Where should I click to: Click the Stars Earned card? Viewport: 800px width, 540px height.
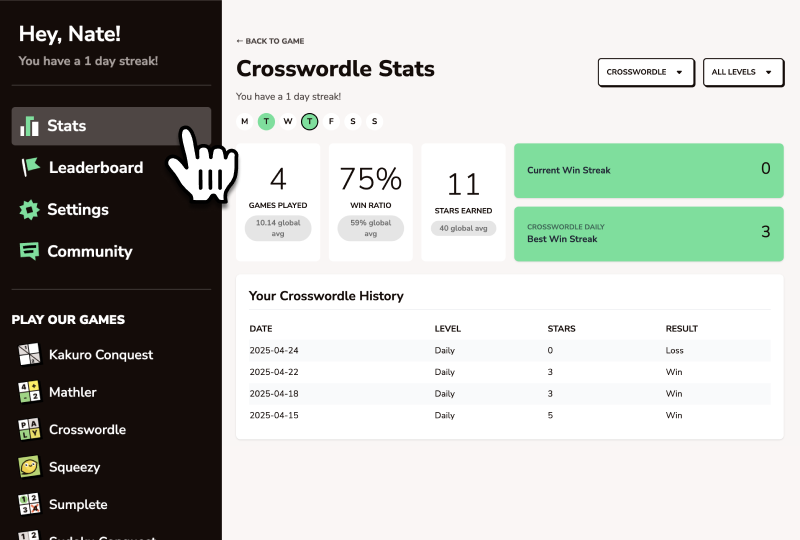point(463,202)
